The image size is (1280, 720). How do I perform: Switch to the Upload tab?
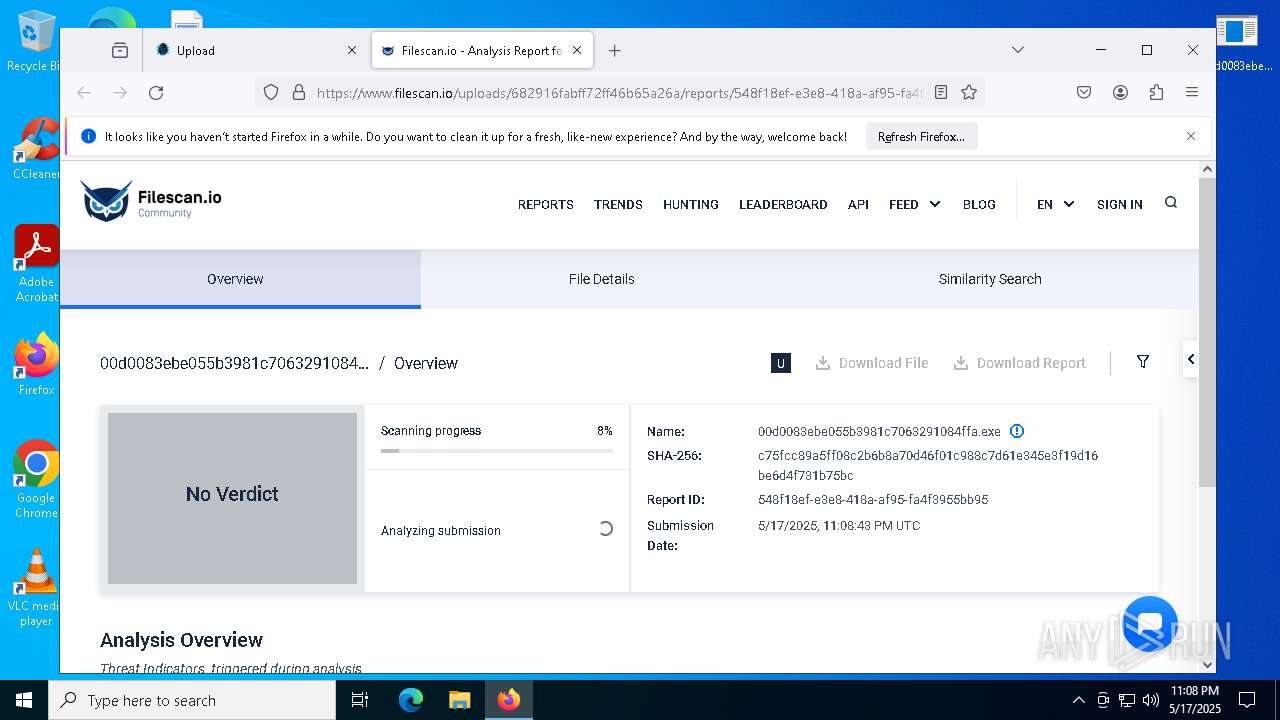coord(256,50)
